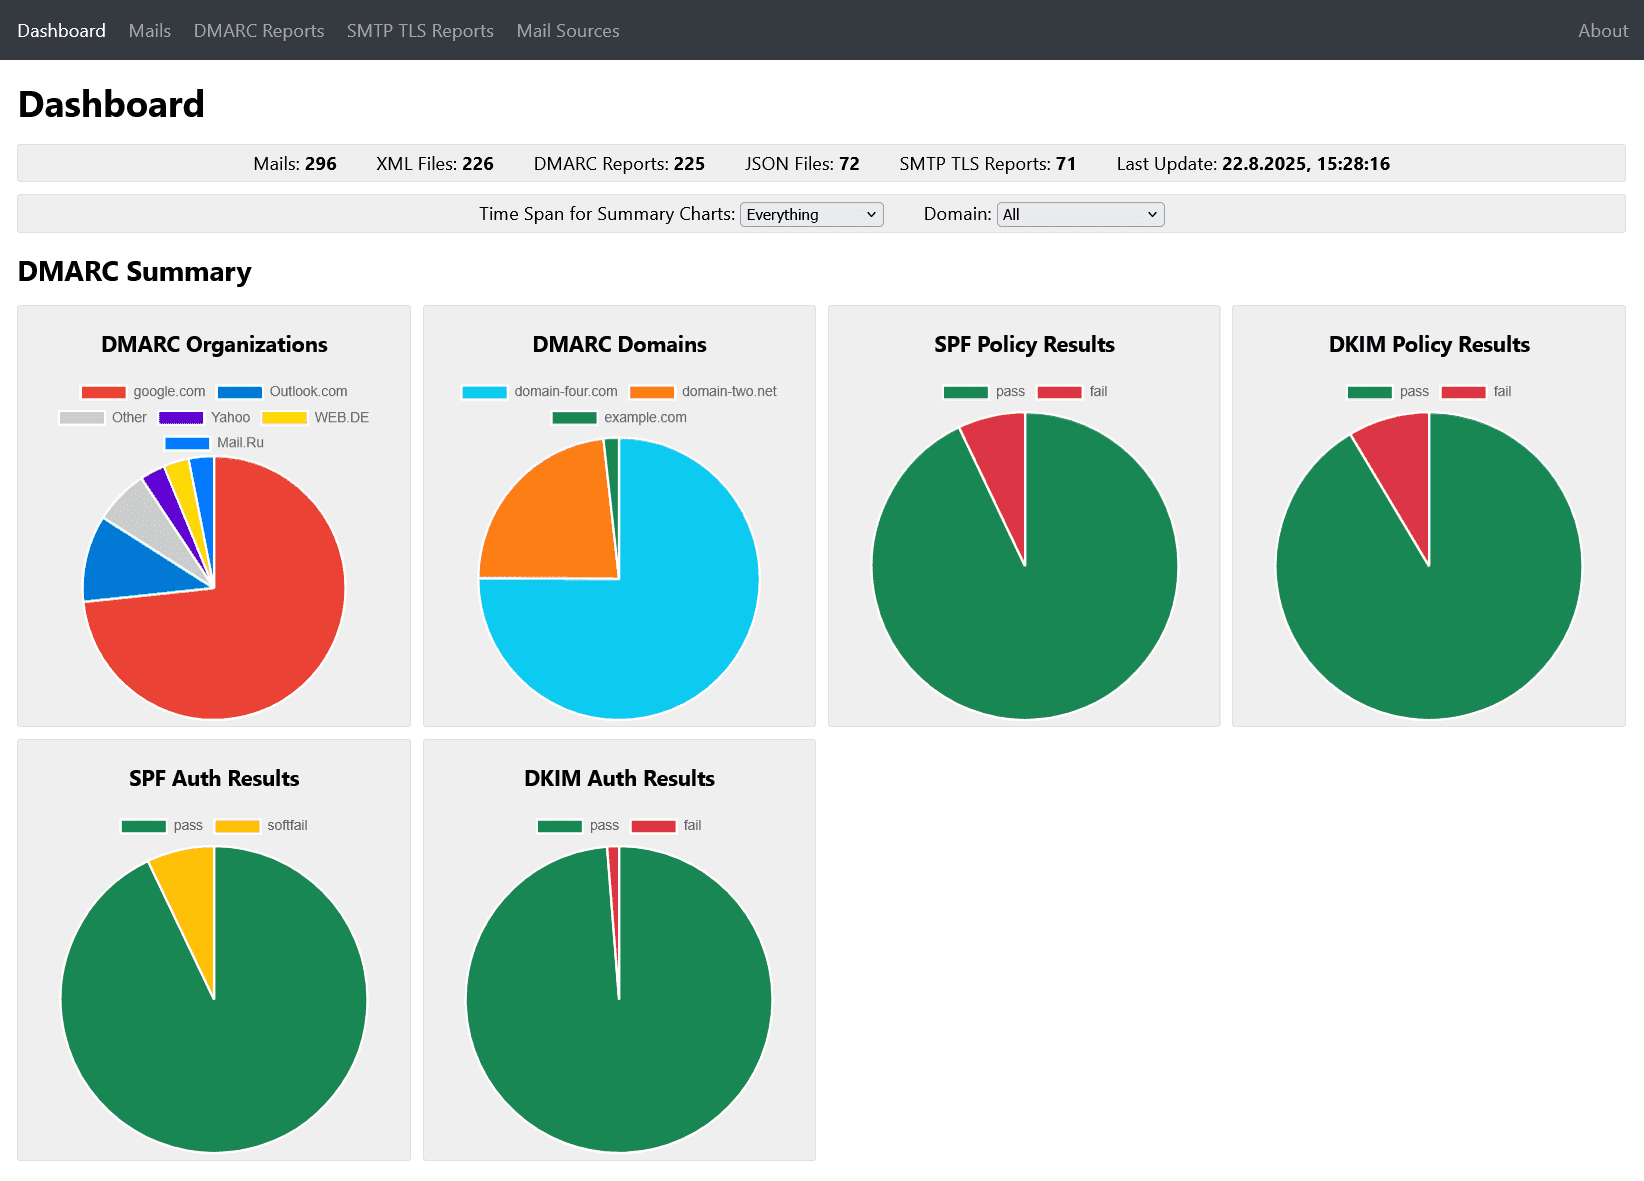Navigate to Mail Sources

[567, 31]
